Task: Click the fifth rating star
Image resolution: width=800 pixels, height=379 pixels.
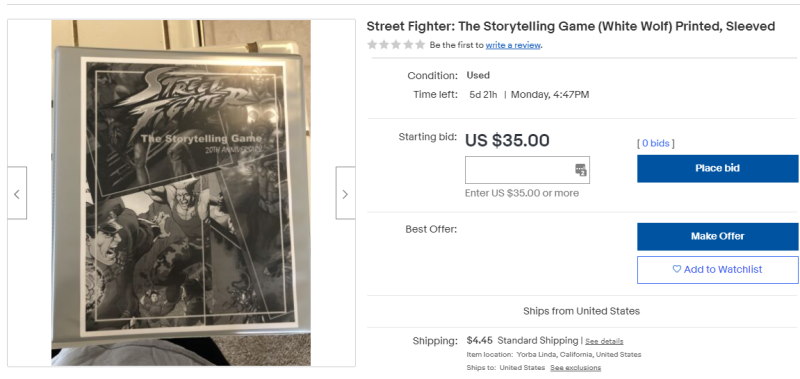Action: [x=420, y=45]
